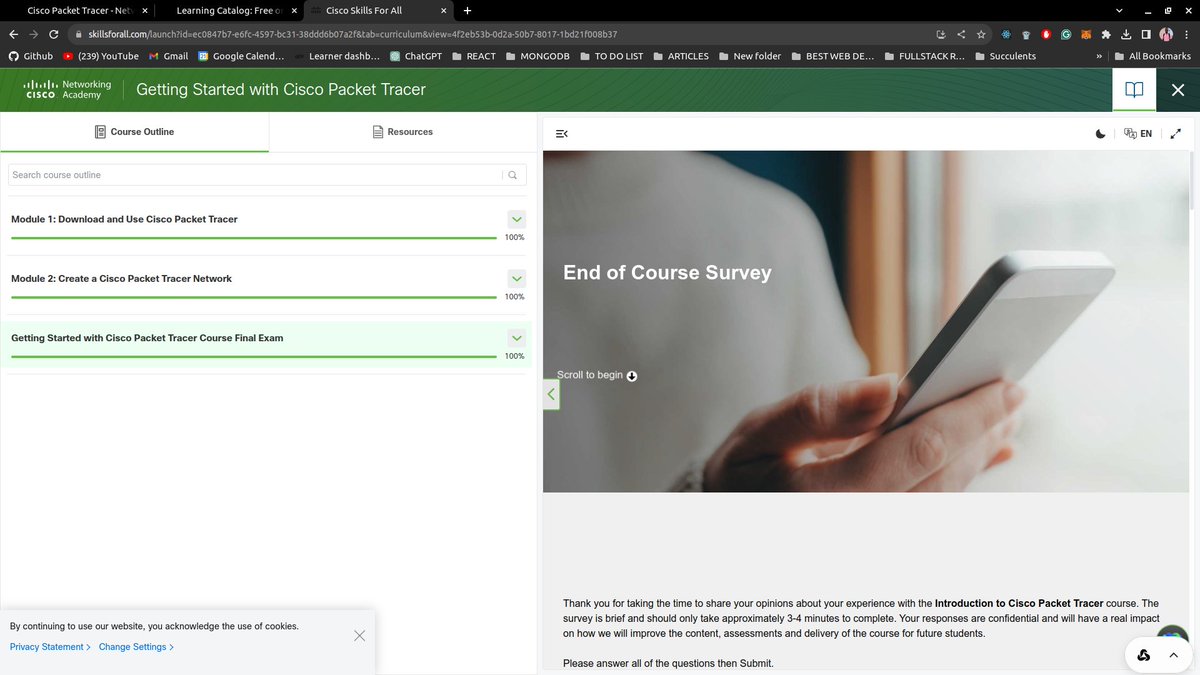1200x675 pixels.
Task: Dismiss the cookie notice with the X
Action: pos(359,636)
